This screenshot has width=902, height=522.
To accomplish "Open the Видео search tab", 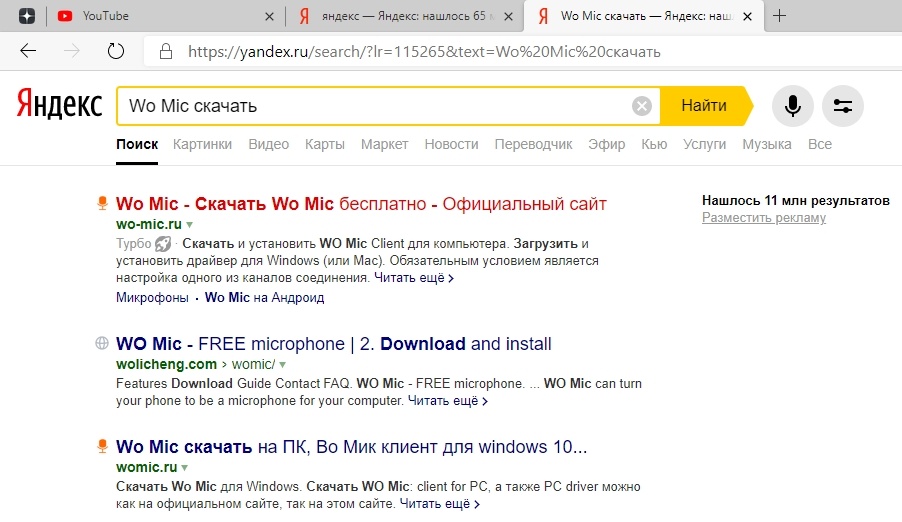I will (x=269, y=144).
